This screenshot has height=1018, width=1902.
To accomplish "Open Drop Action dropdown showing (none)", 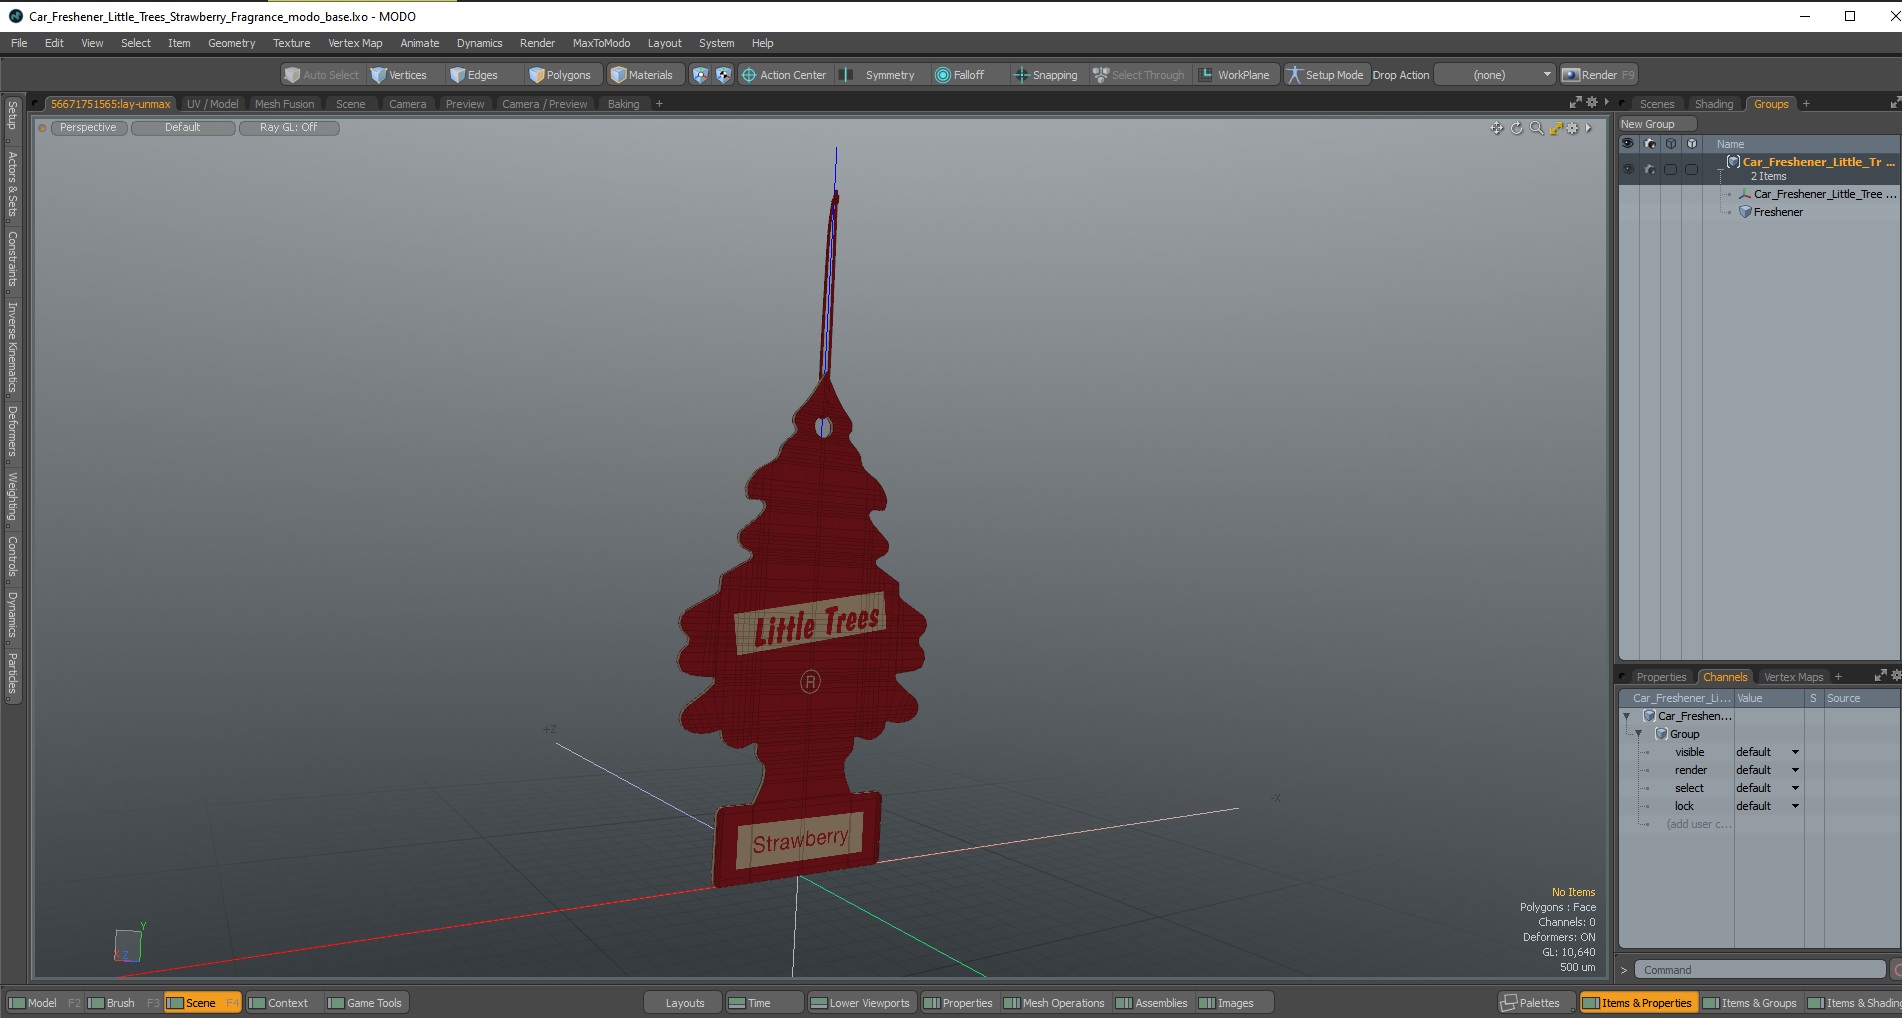I will (1495, 75).
